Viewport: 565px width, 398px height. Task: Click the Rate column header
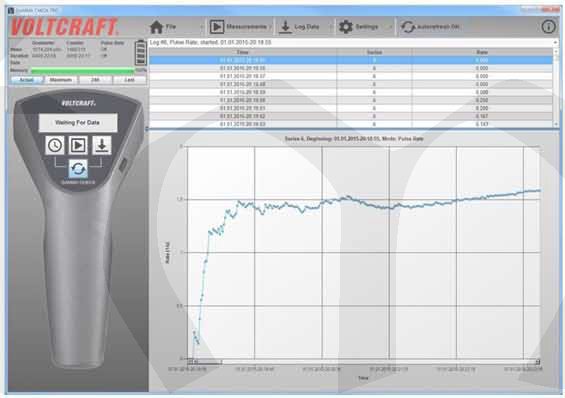click(x=482, y=52)
